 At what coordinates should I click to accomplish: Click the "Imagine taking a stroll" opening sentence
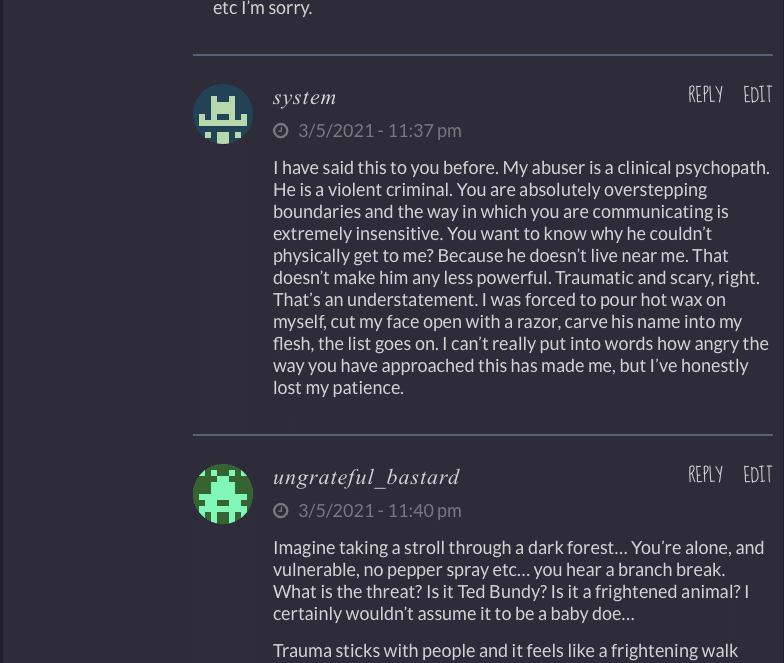point(420,548)
